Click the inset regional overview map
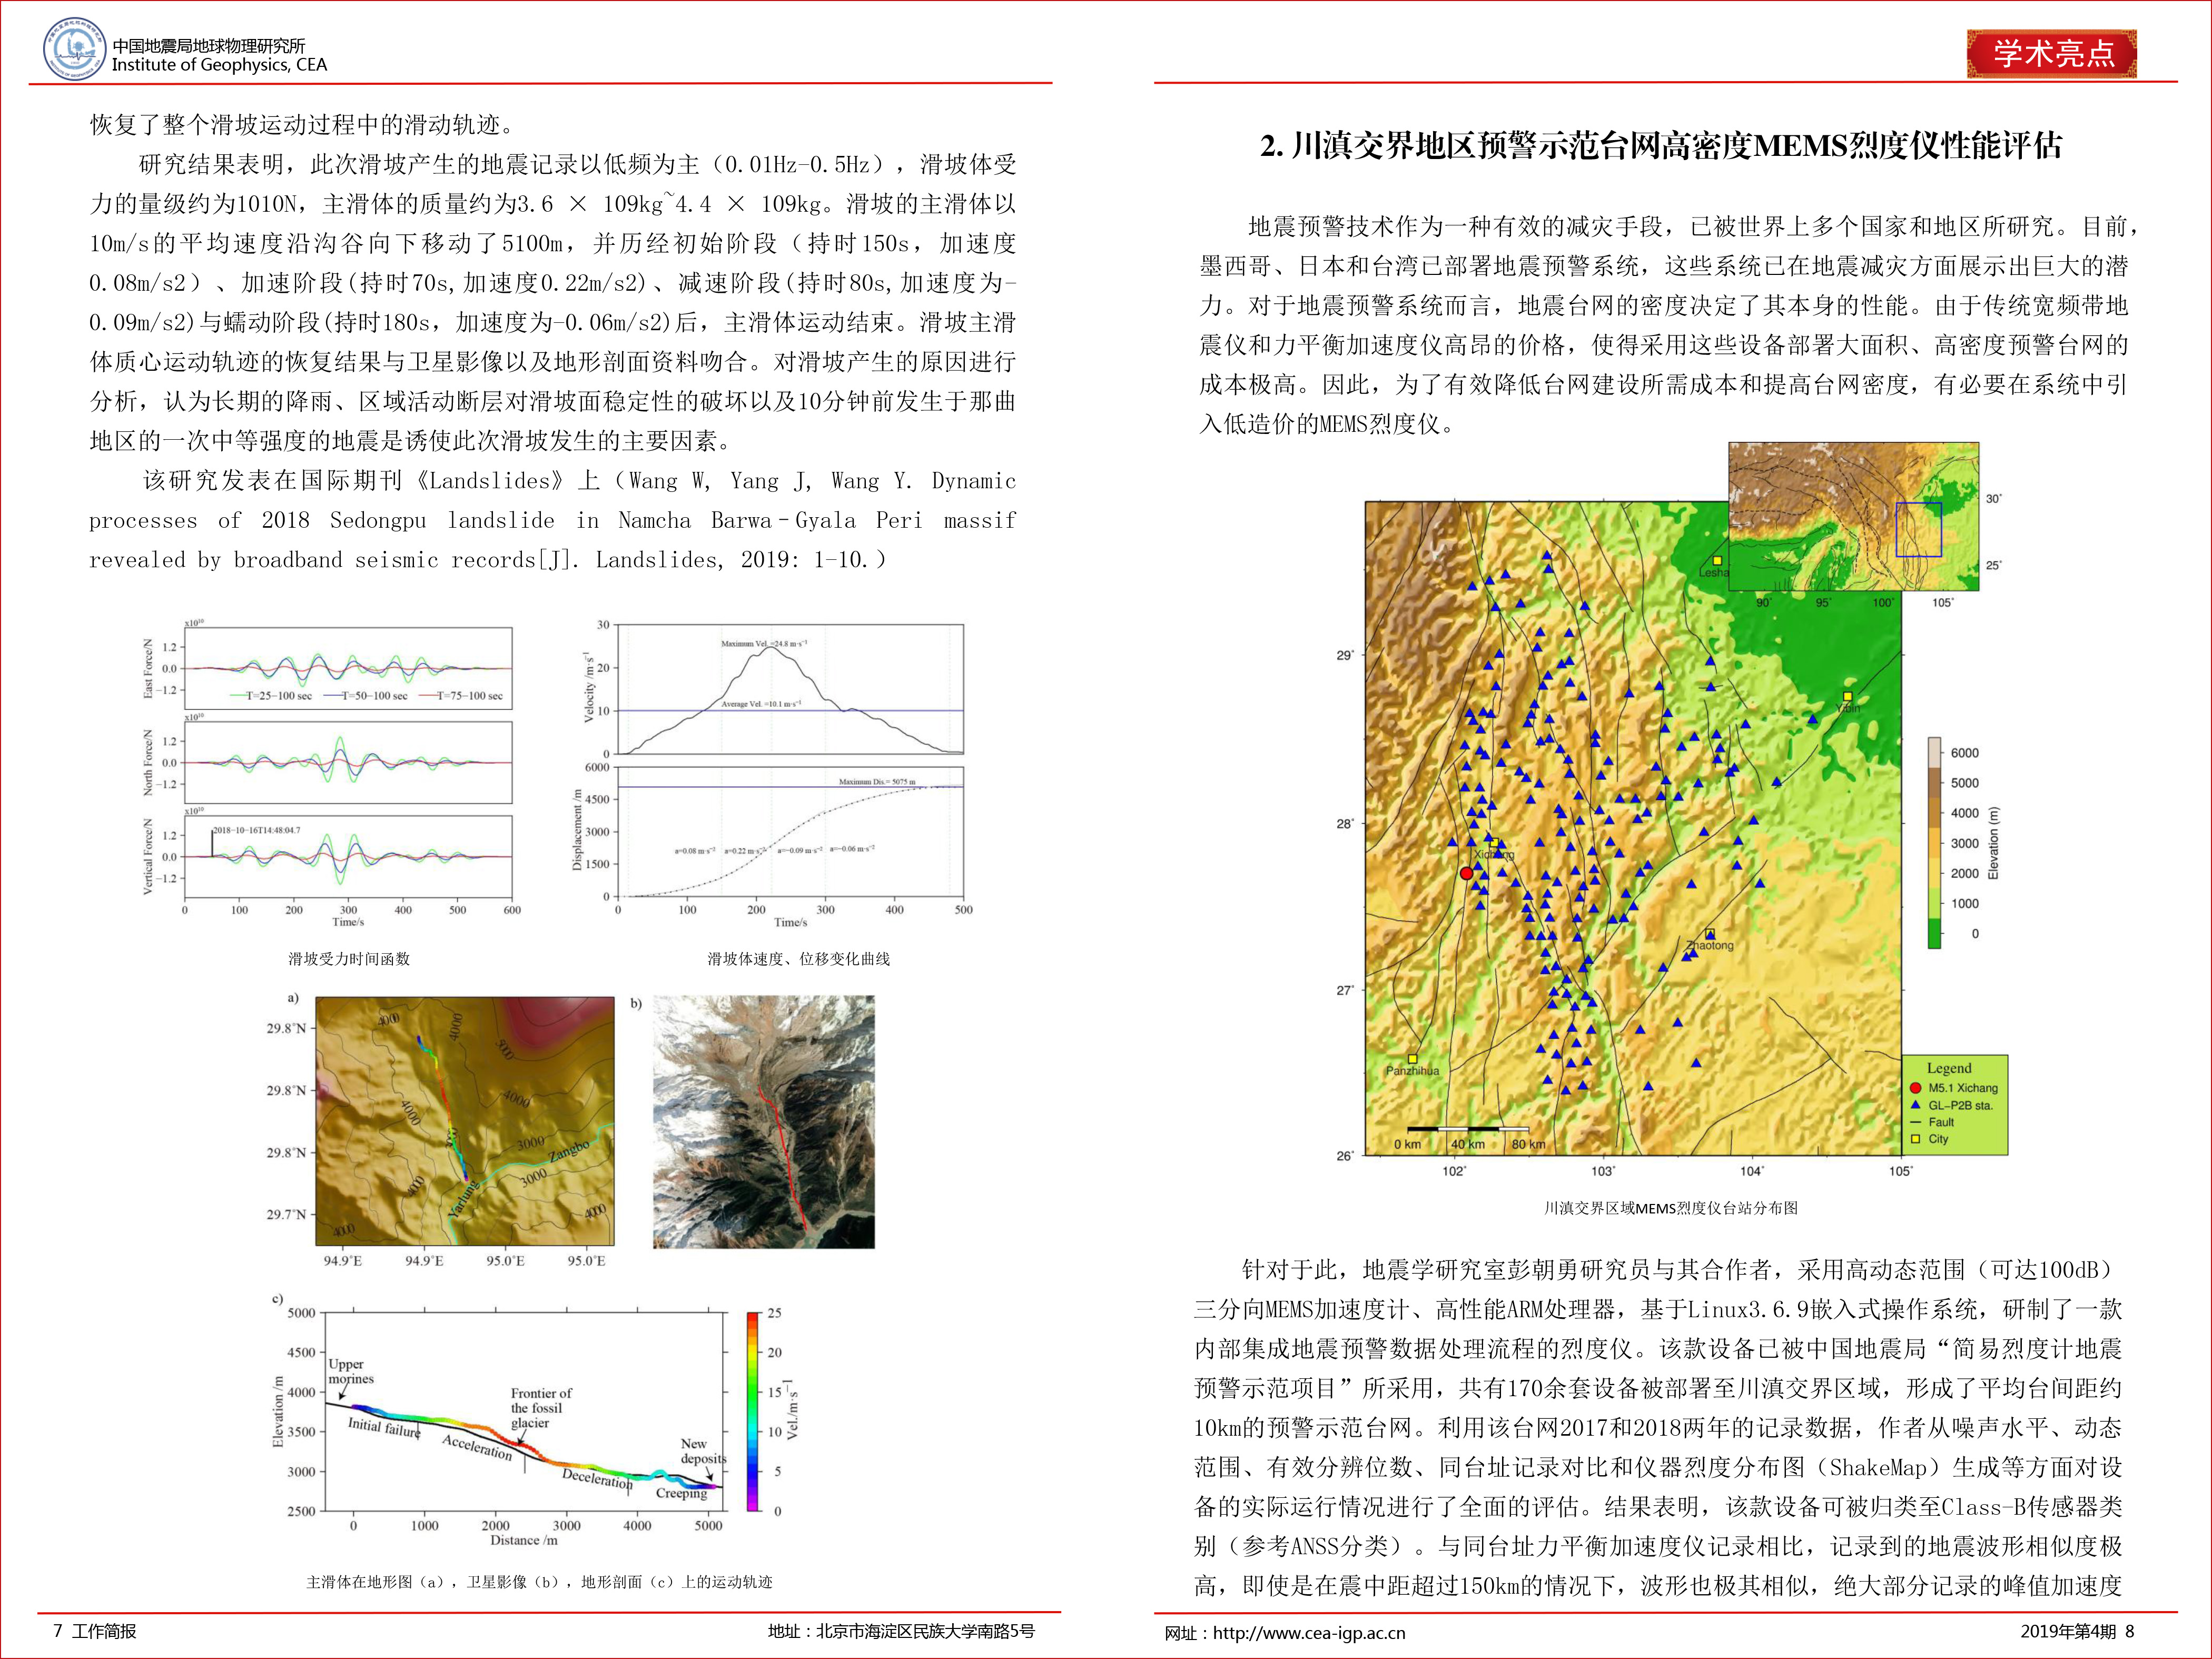This screenshot has width=2212, height=1659. 1853,516
